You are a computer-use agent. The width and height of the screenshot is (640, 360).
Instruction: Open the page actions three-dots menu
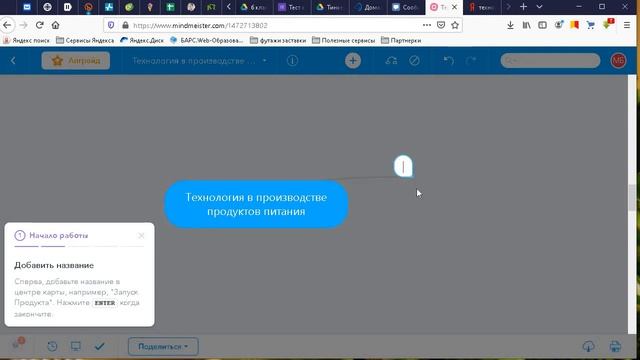[427, 25]
